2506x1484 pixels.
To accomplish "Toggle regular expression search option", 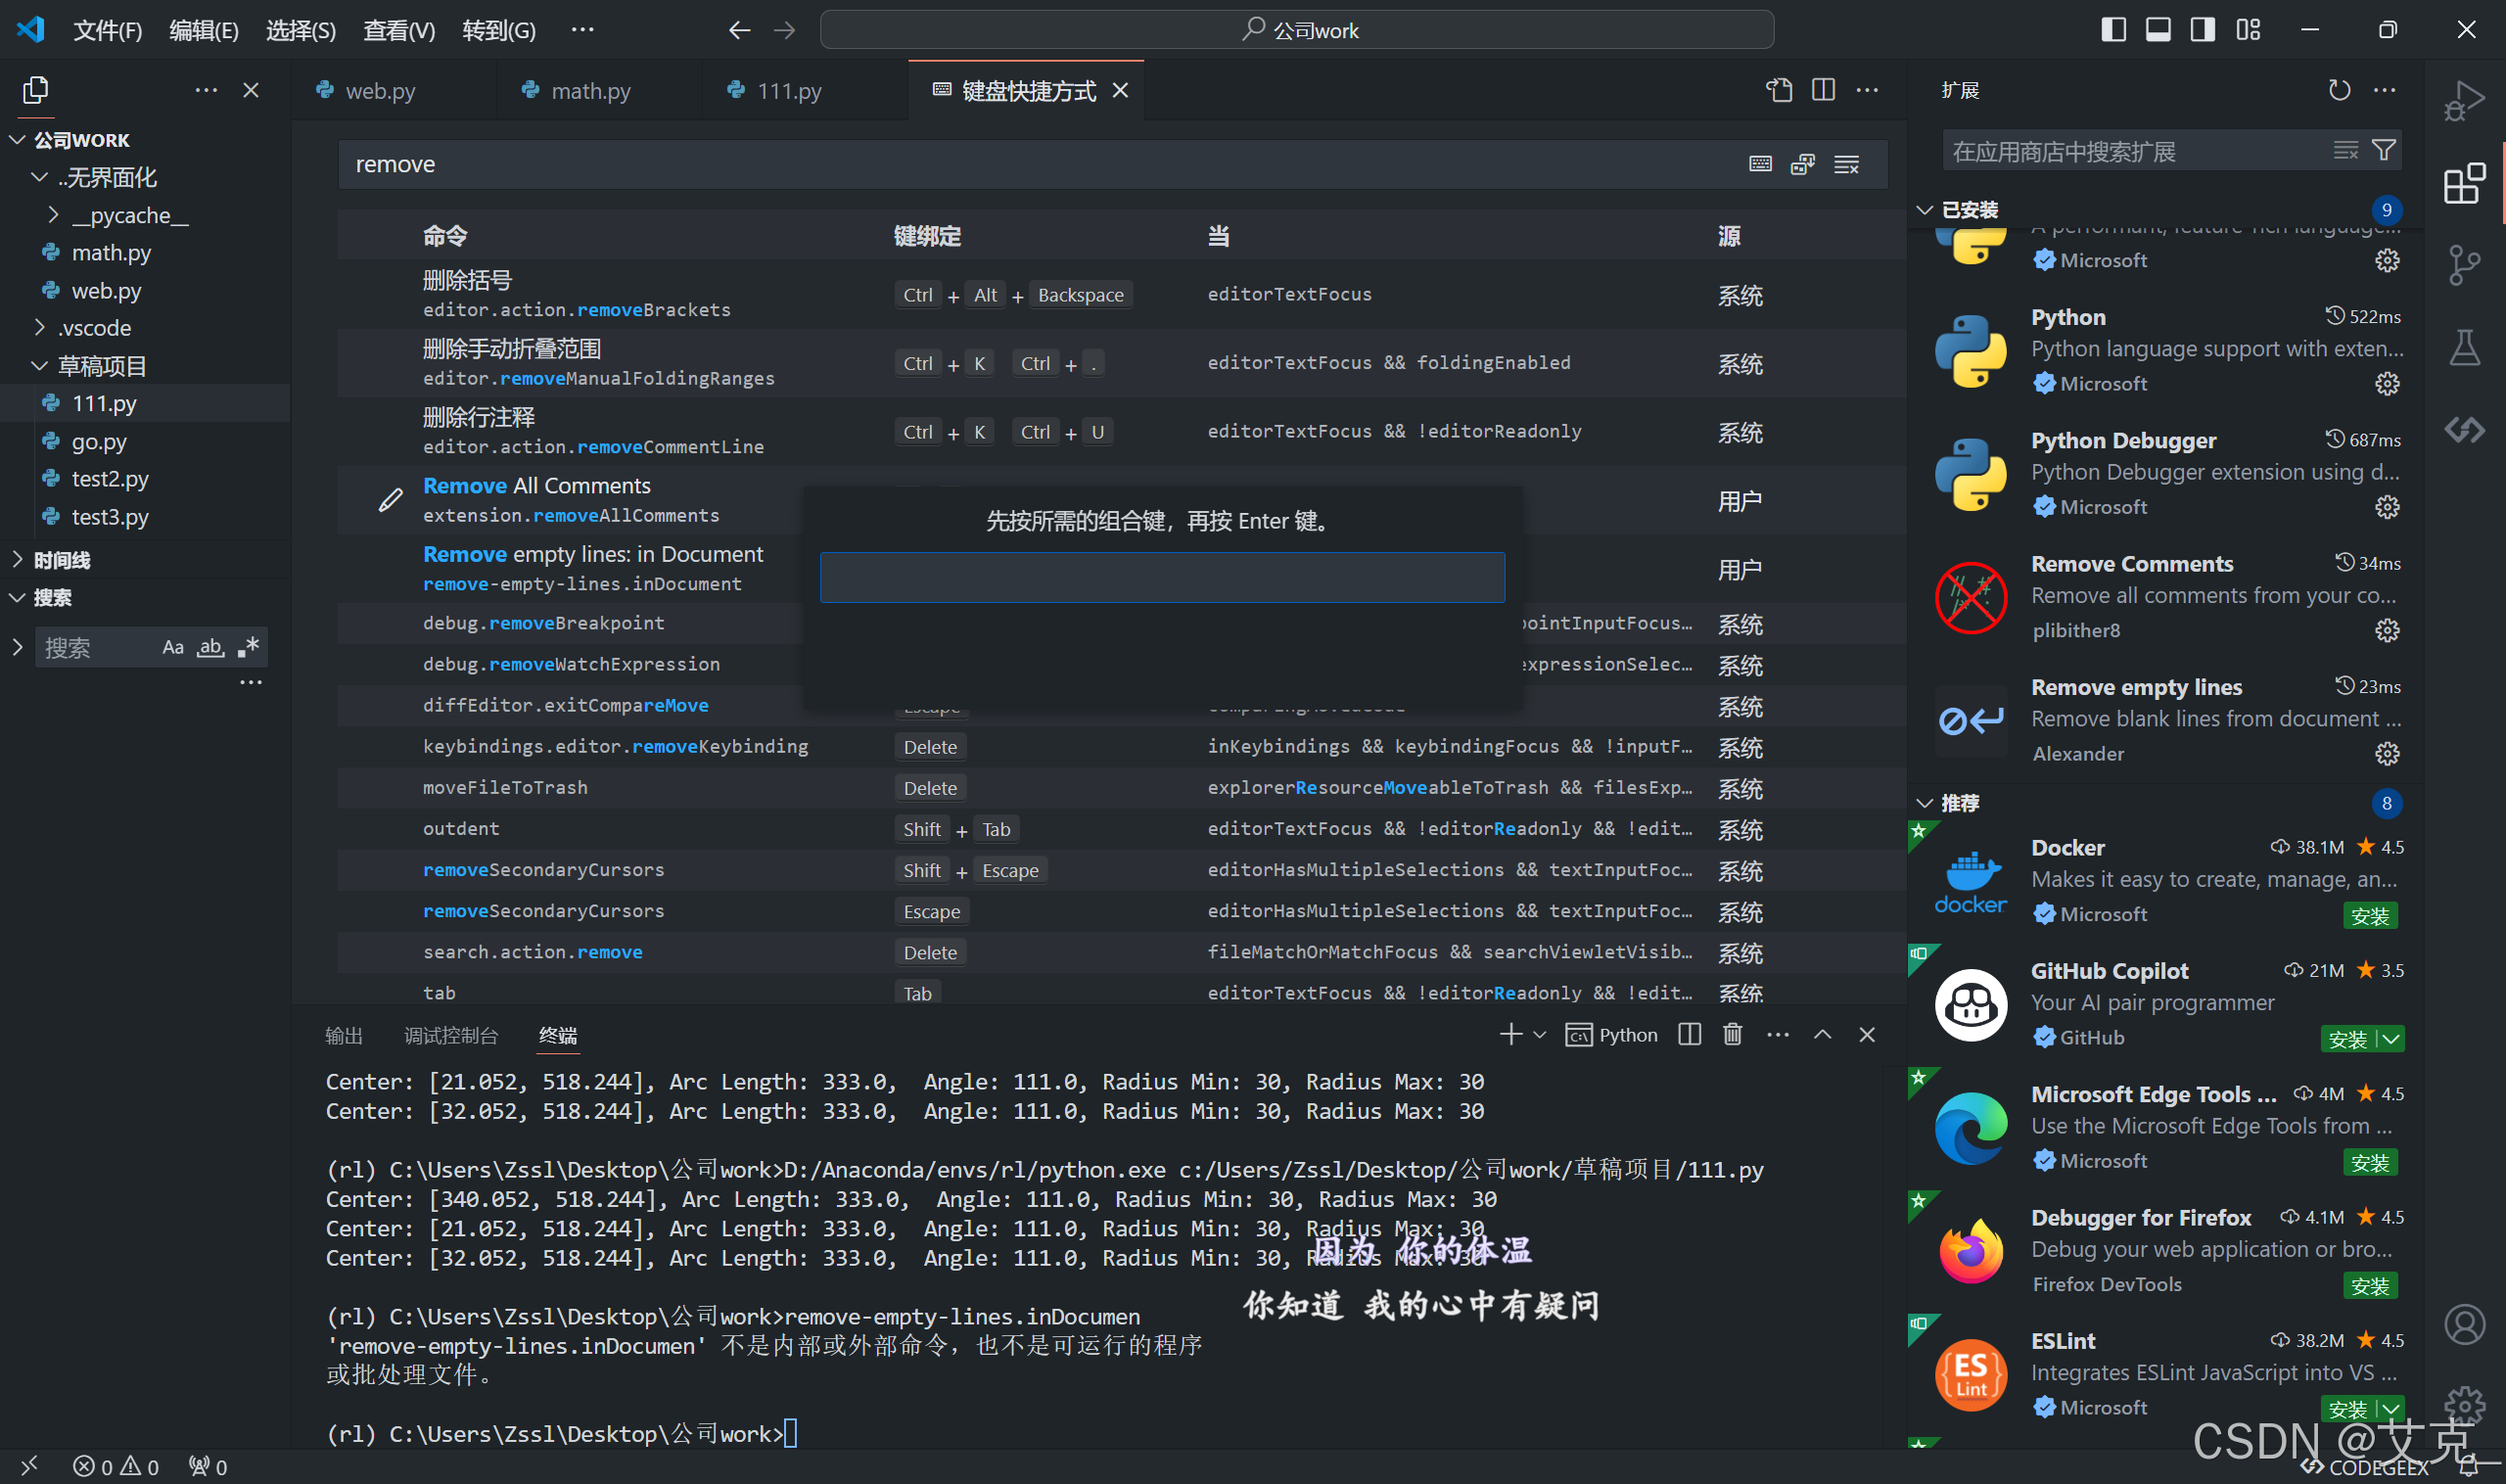I will coord(248,647).
